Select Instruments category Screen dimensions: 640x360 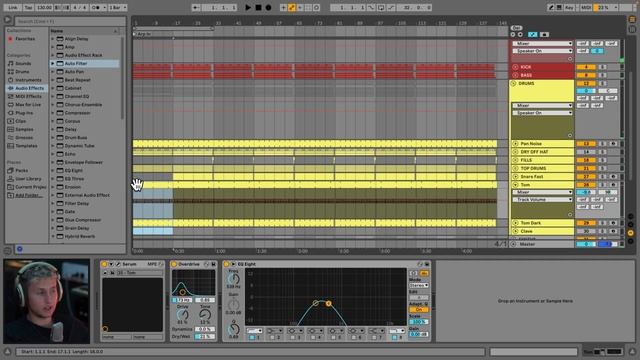point(28,80)
